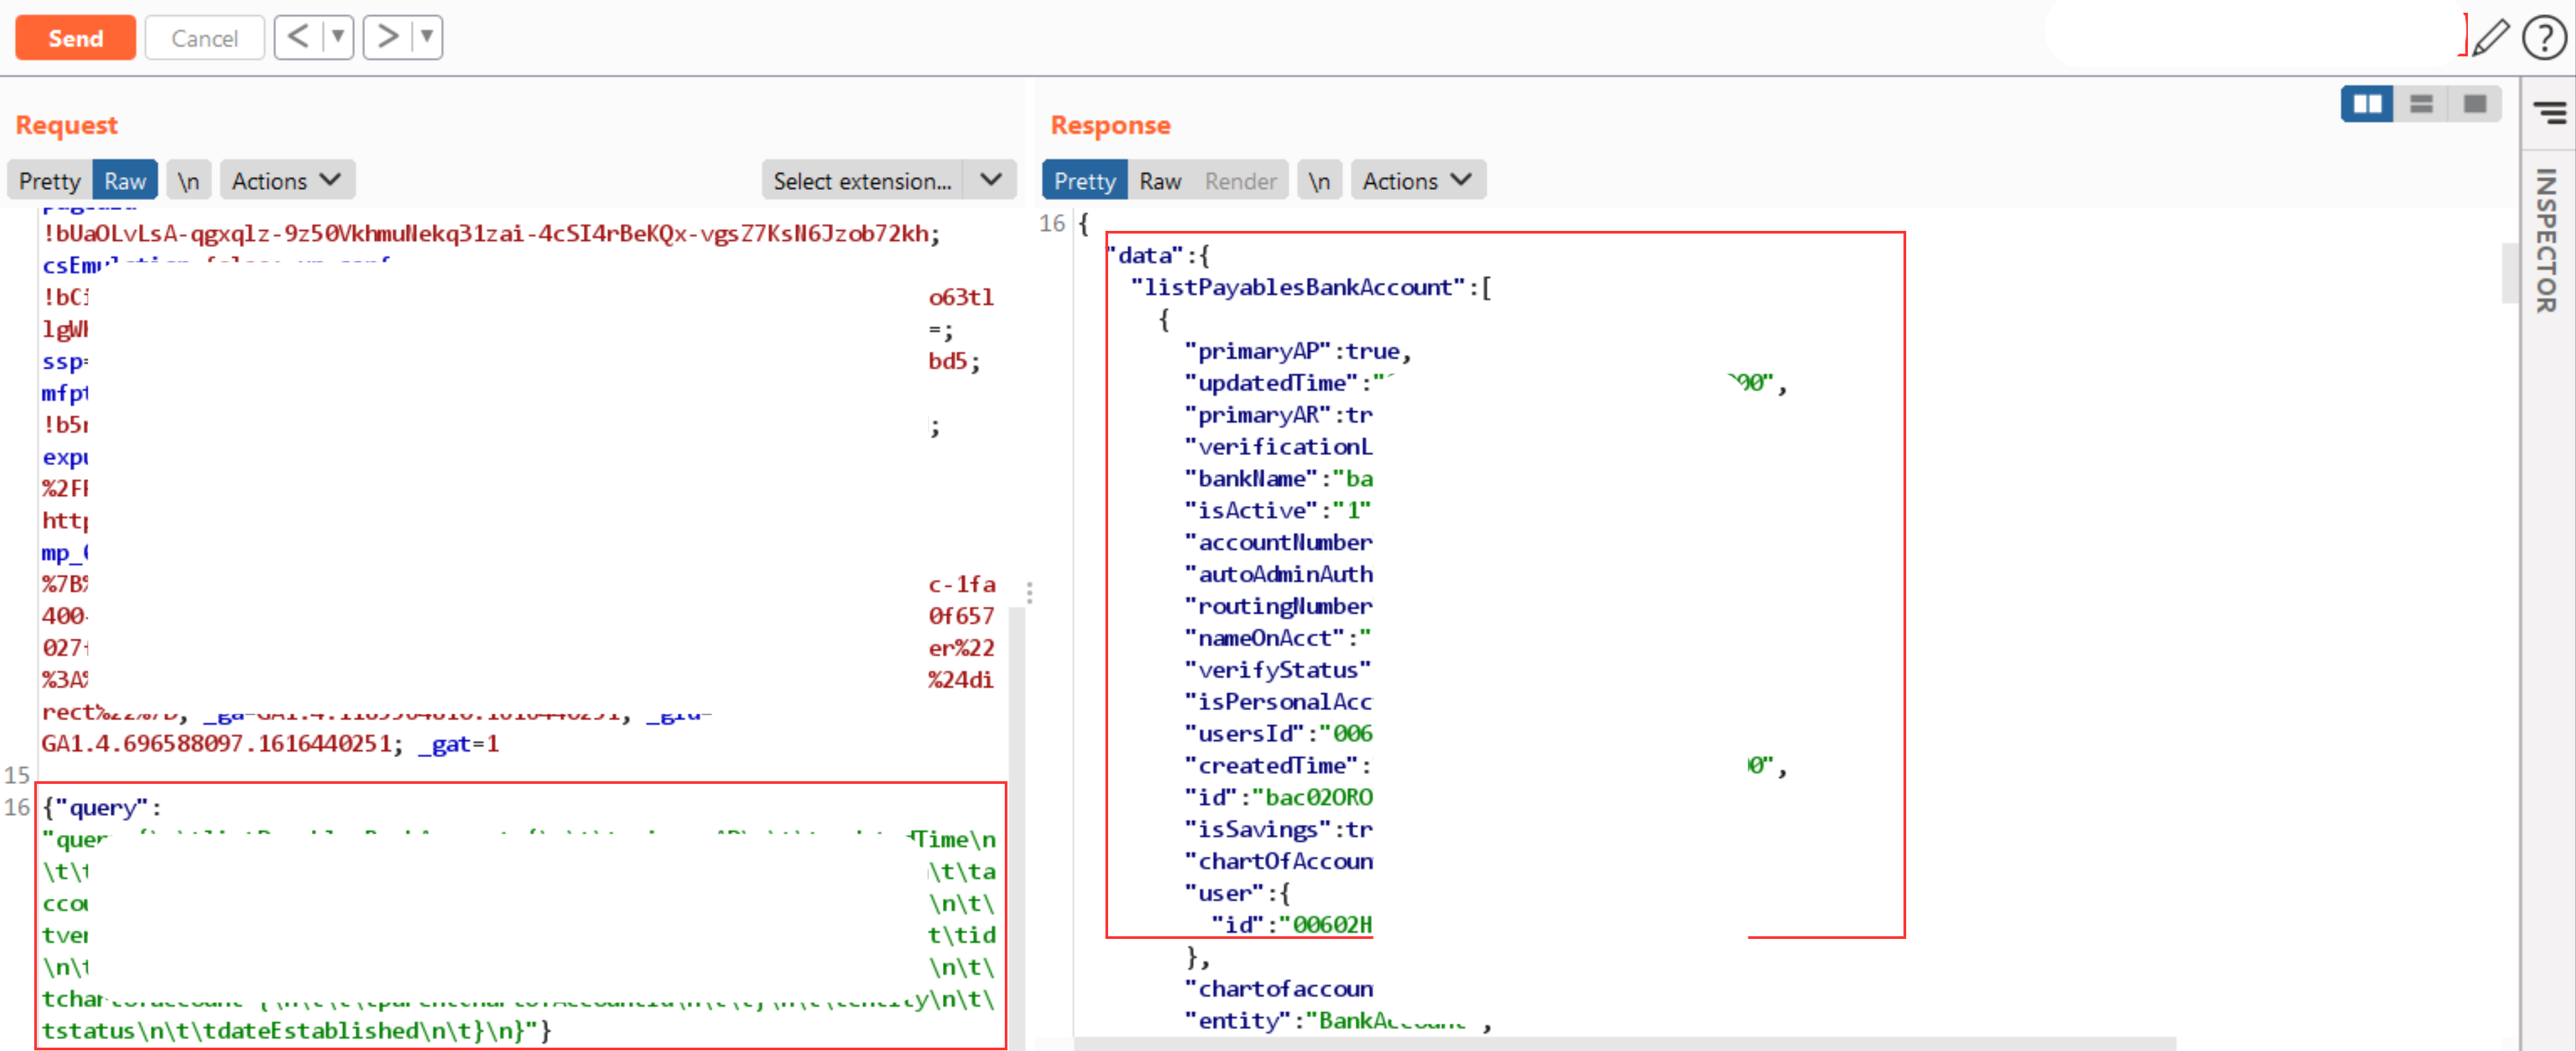Select the Response Pretty tab
This screenshot has width=2576, height=1051.
(1084, 181)
